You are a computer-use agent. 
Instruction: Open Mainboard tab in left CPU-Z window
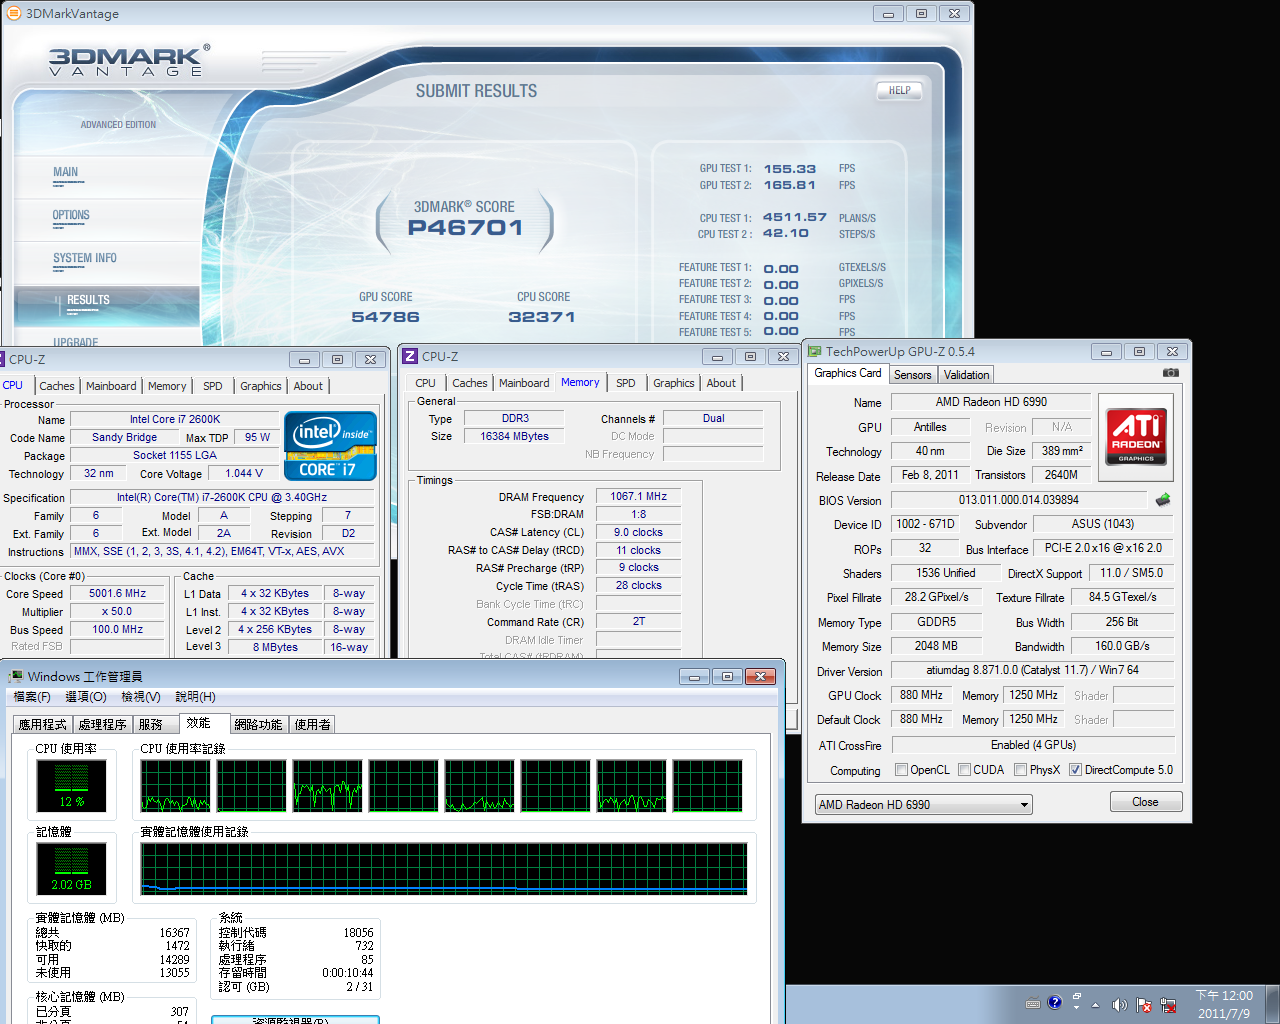pos(111,386)
